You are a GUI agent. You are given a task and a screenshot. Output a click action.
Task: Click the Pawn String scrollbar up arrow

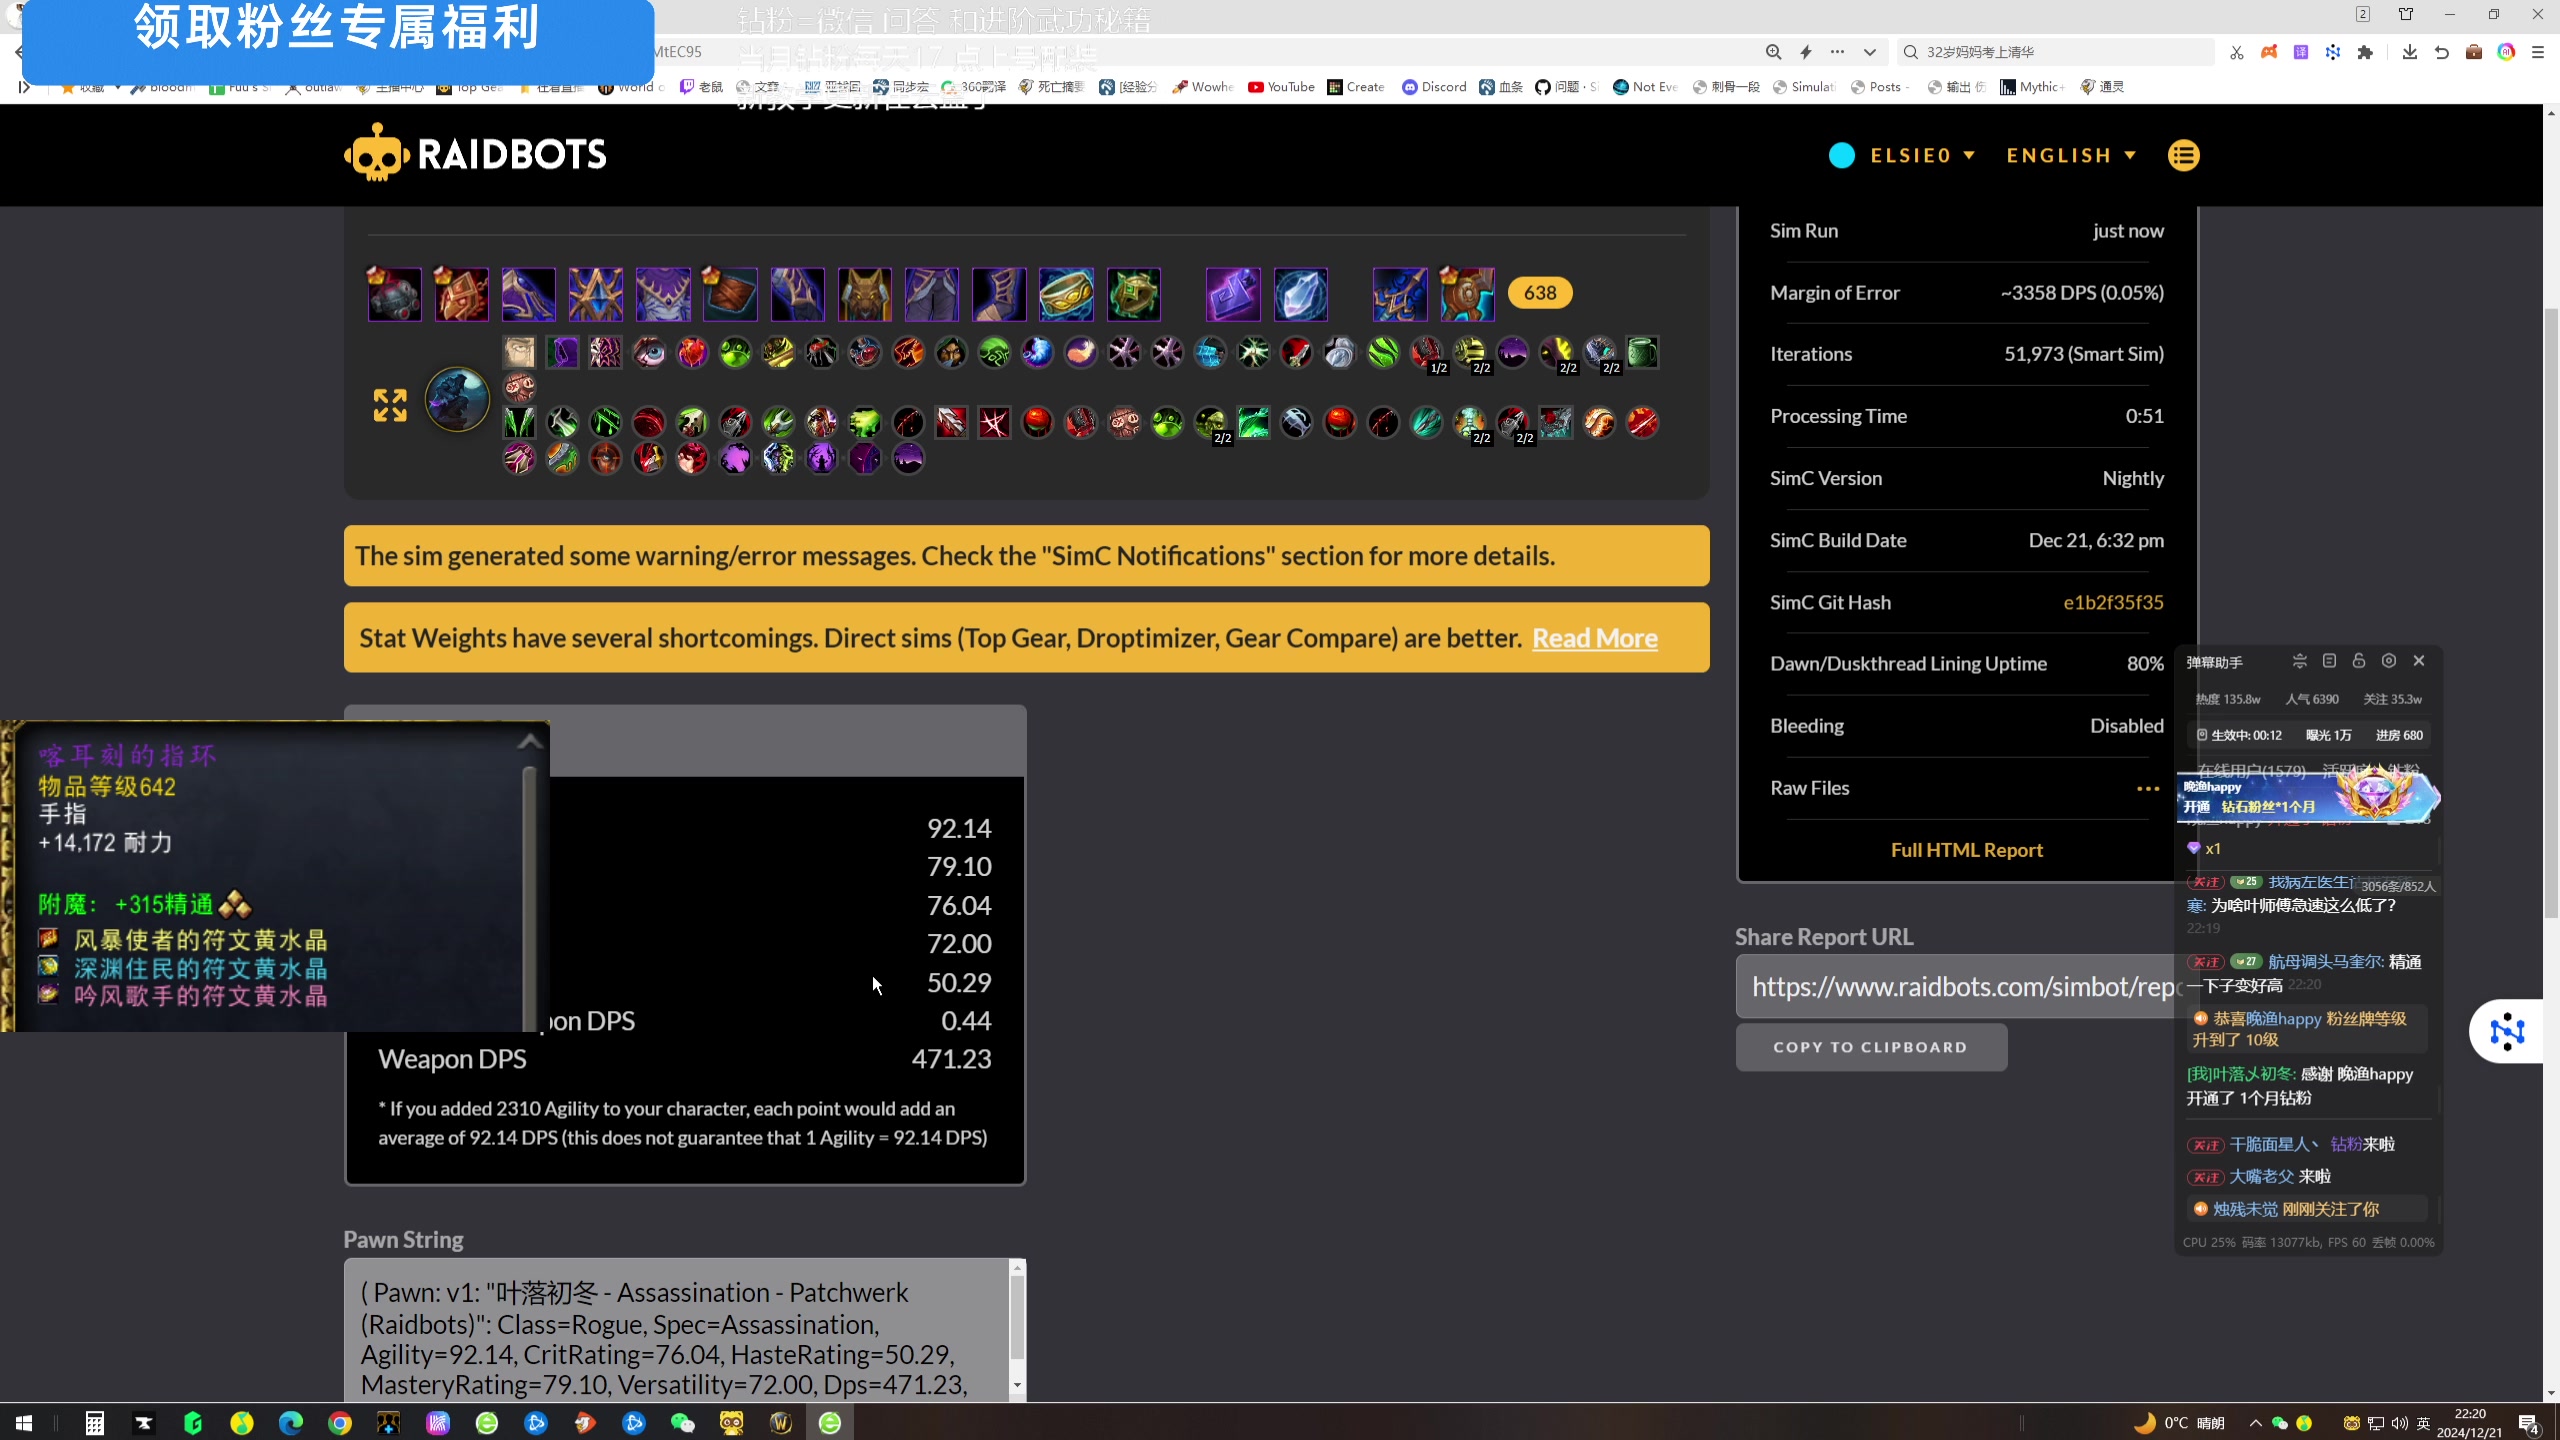click(1017, 1268)
